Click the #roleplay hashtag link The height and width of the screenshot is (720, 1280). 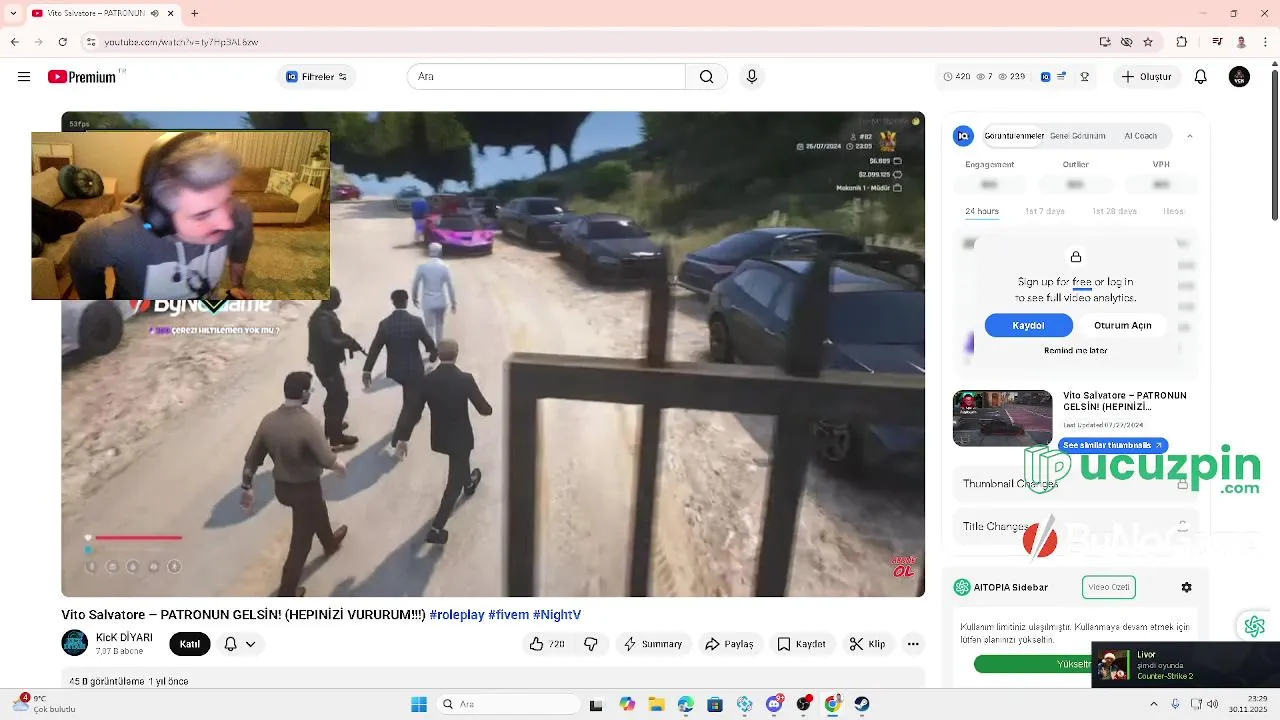(457, 615)
